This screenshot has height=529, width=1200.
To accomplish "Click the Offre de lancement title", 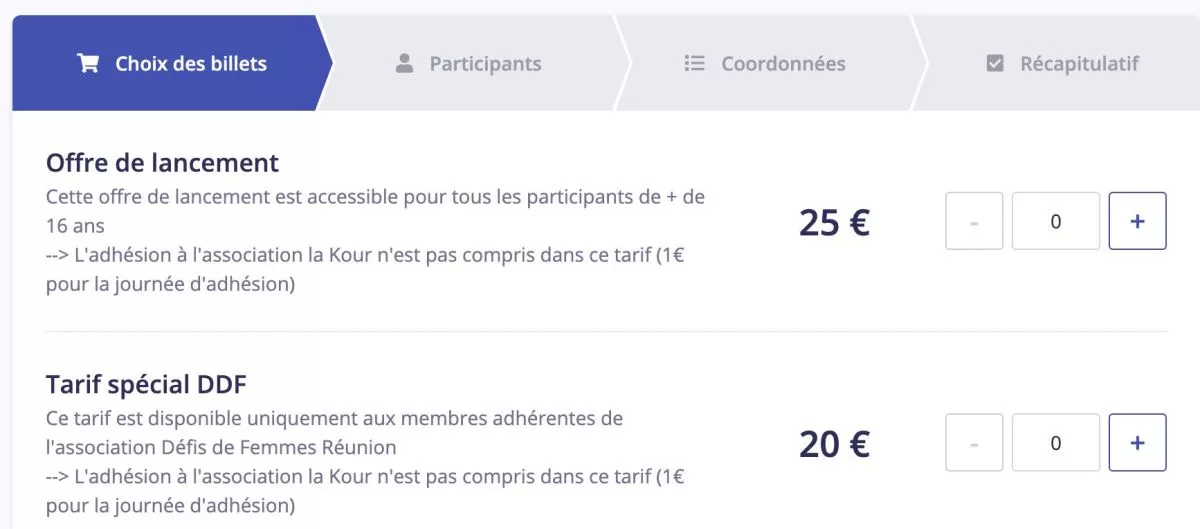I will tap(162, 163).
